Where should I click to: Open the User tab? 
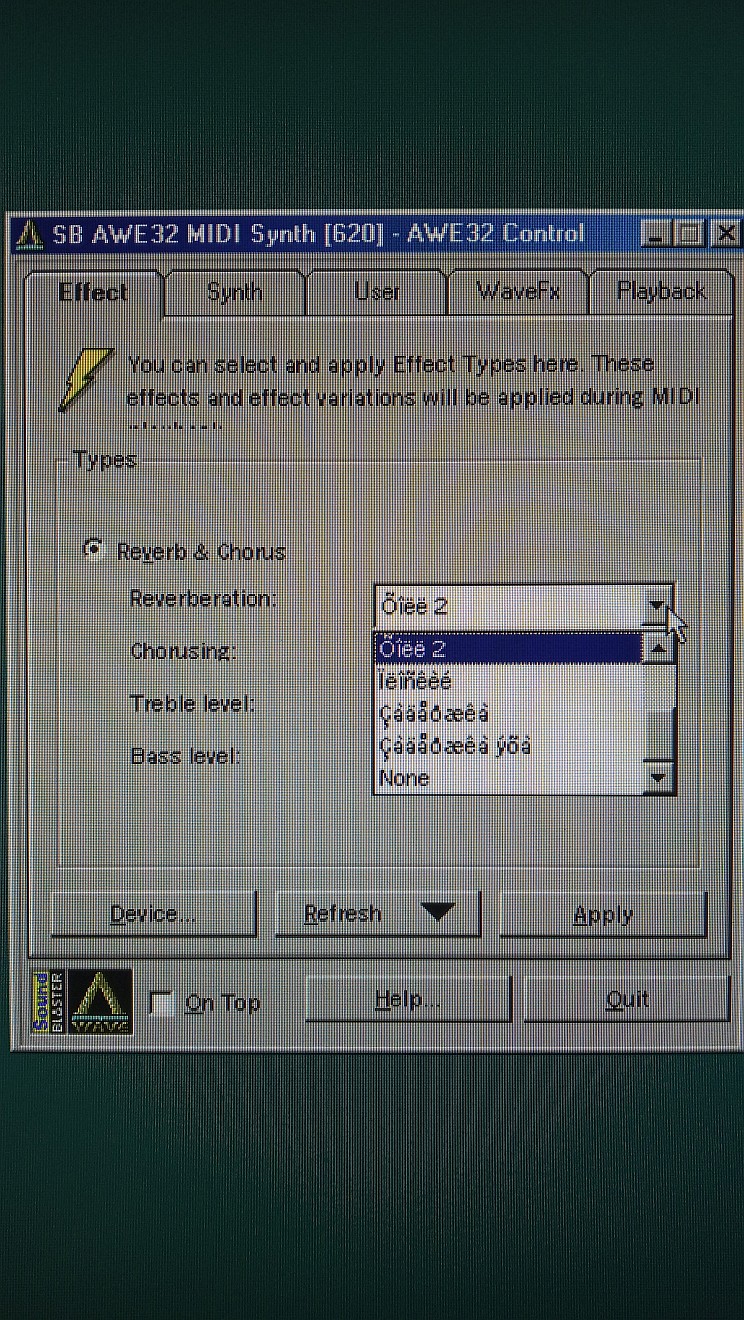click(x=377, y=292)
